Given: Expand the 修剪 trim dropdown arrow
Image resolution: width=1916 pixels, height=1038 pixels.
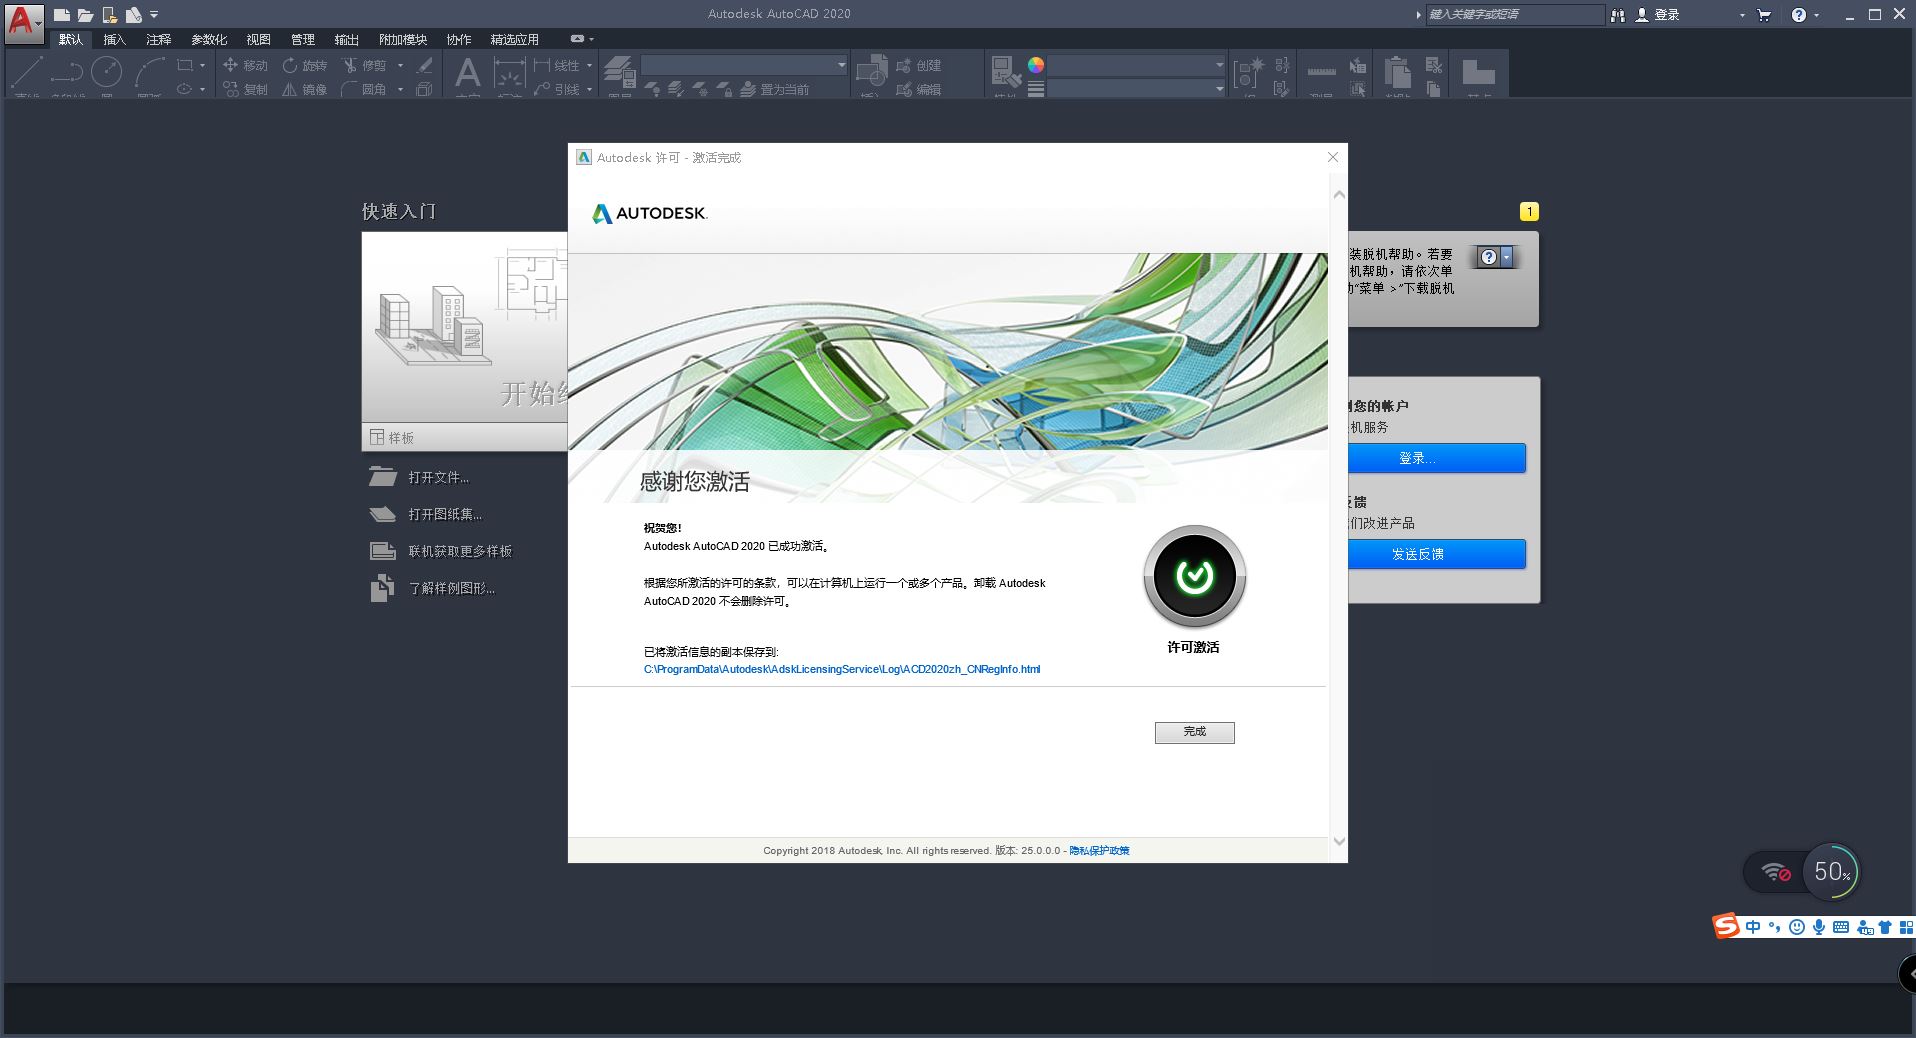Looking at the screenshot, I should 400,65.
